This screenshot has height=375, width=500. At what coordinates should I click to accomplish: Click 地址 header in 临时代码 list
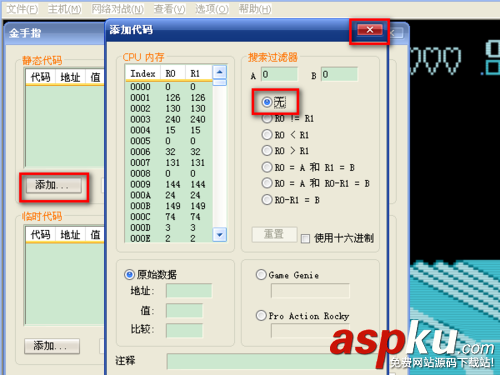pyautogui.click(x=70, y=235)
